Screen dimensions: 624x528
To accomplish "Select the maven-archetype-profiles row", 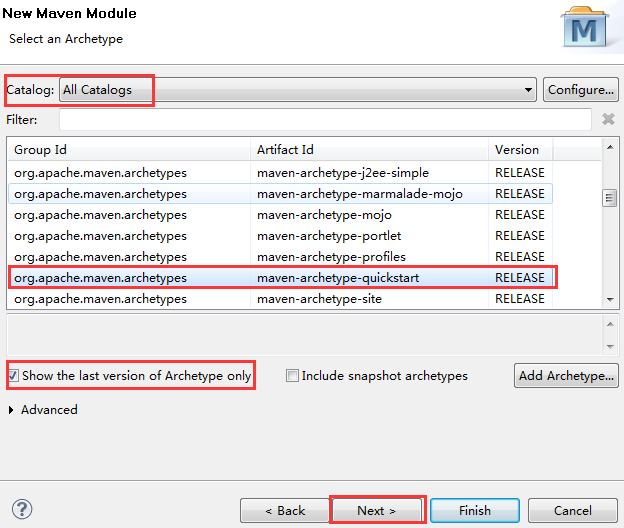I will tap(280, 257).
